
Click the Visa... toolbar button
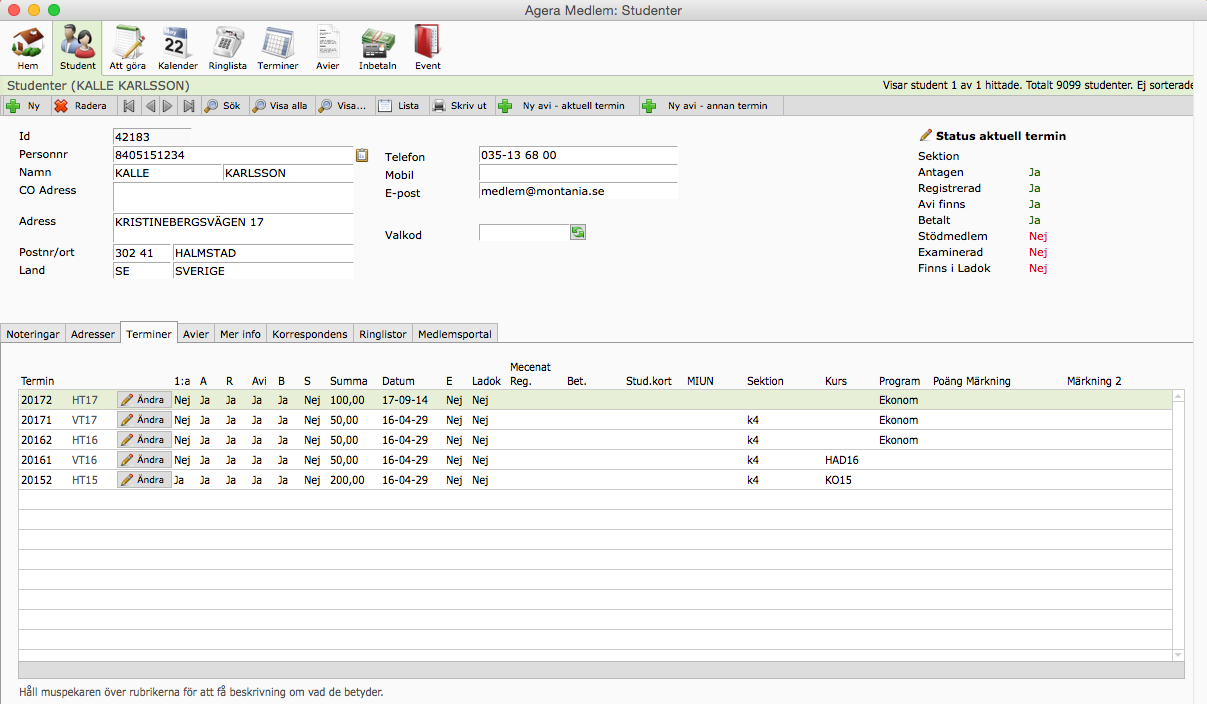[x=343, y=106]
